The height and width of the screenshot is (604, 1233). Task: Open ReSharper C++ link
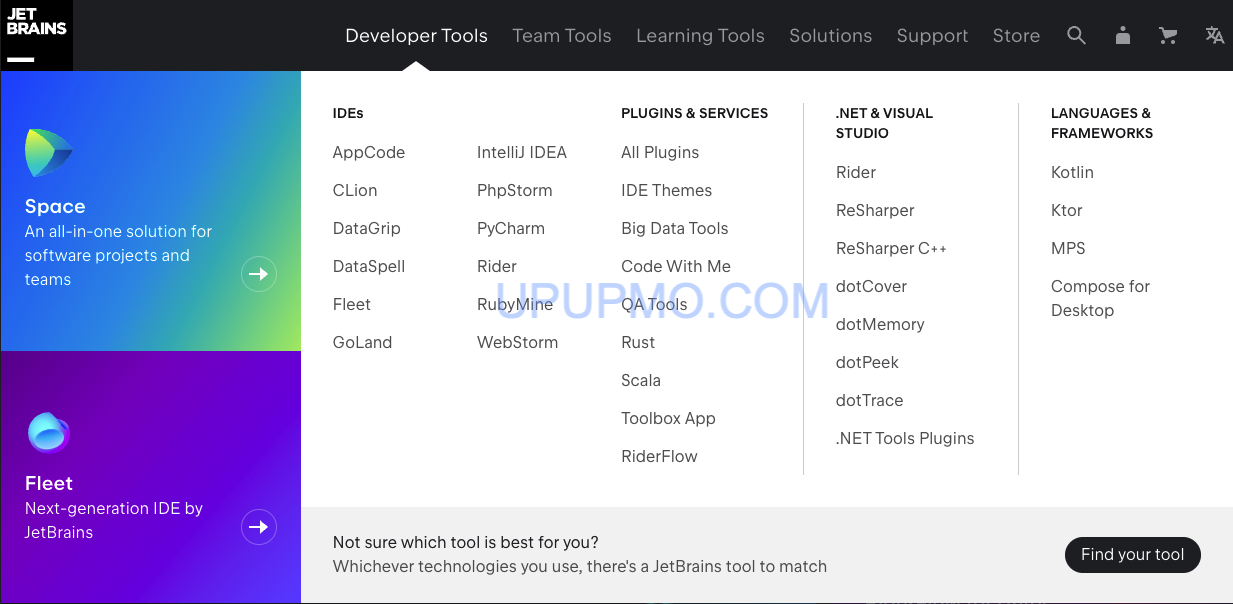[891, 249]
